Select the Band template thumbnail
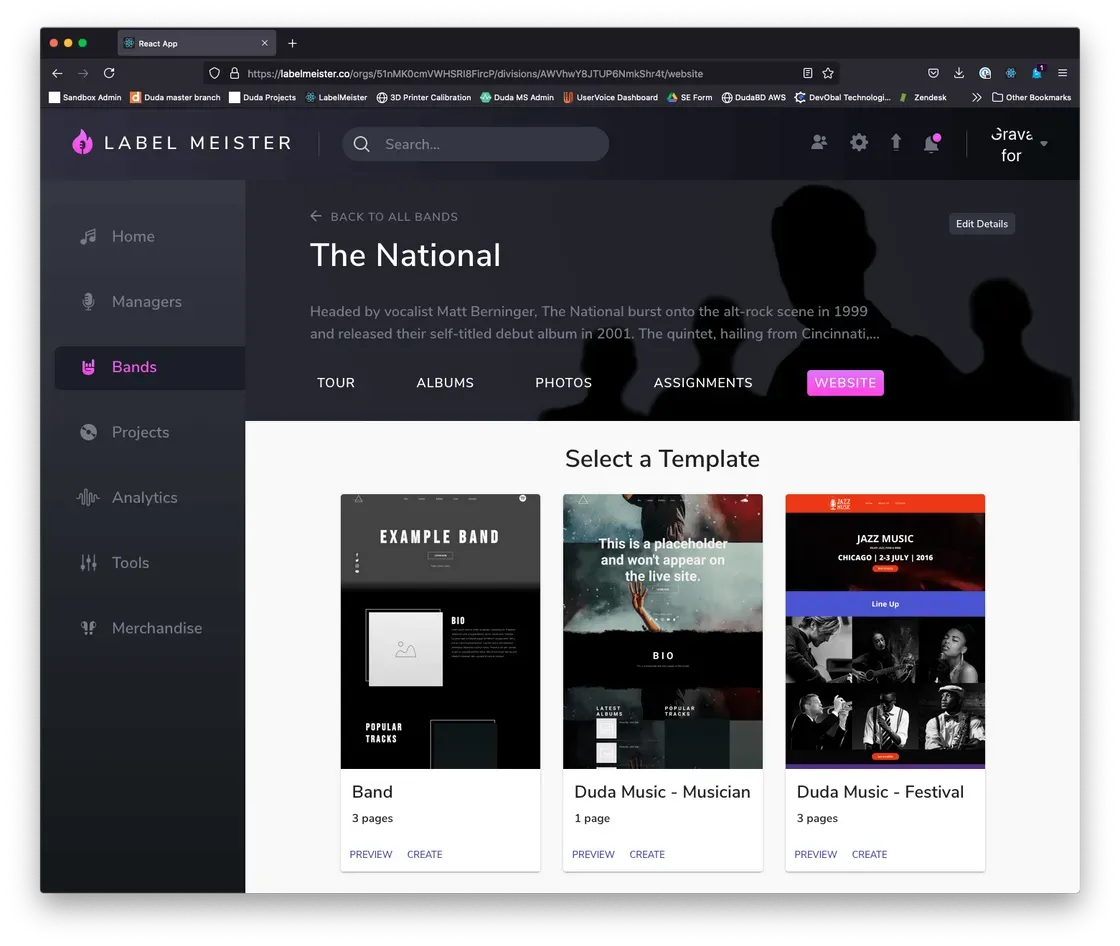Viewport: 1120px width, 946px height. [440, 631]
